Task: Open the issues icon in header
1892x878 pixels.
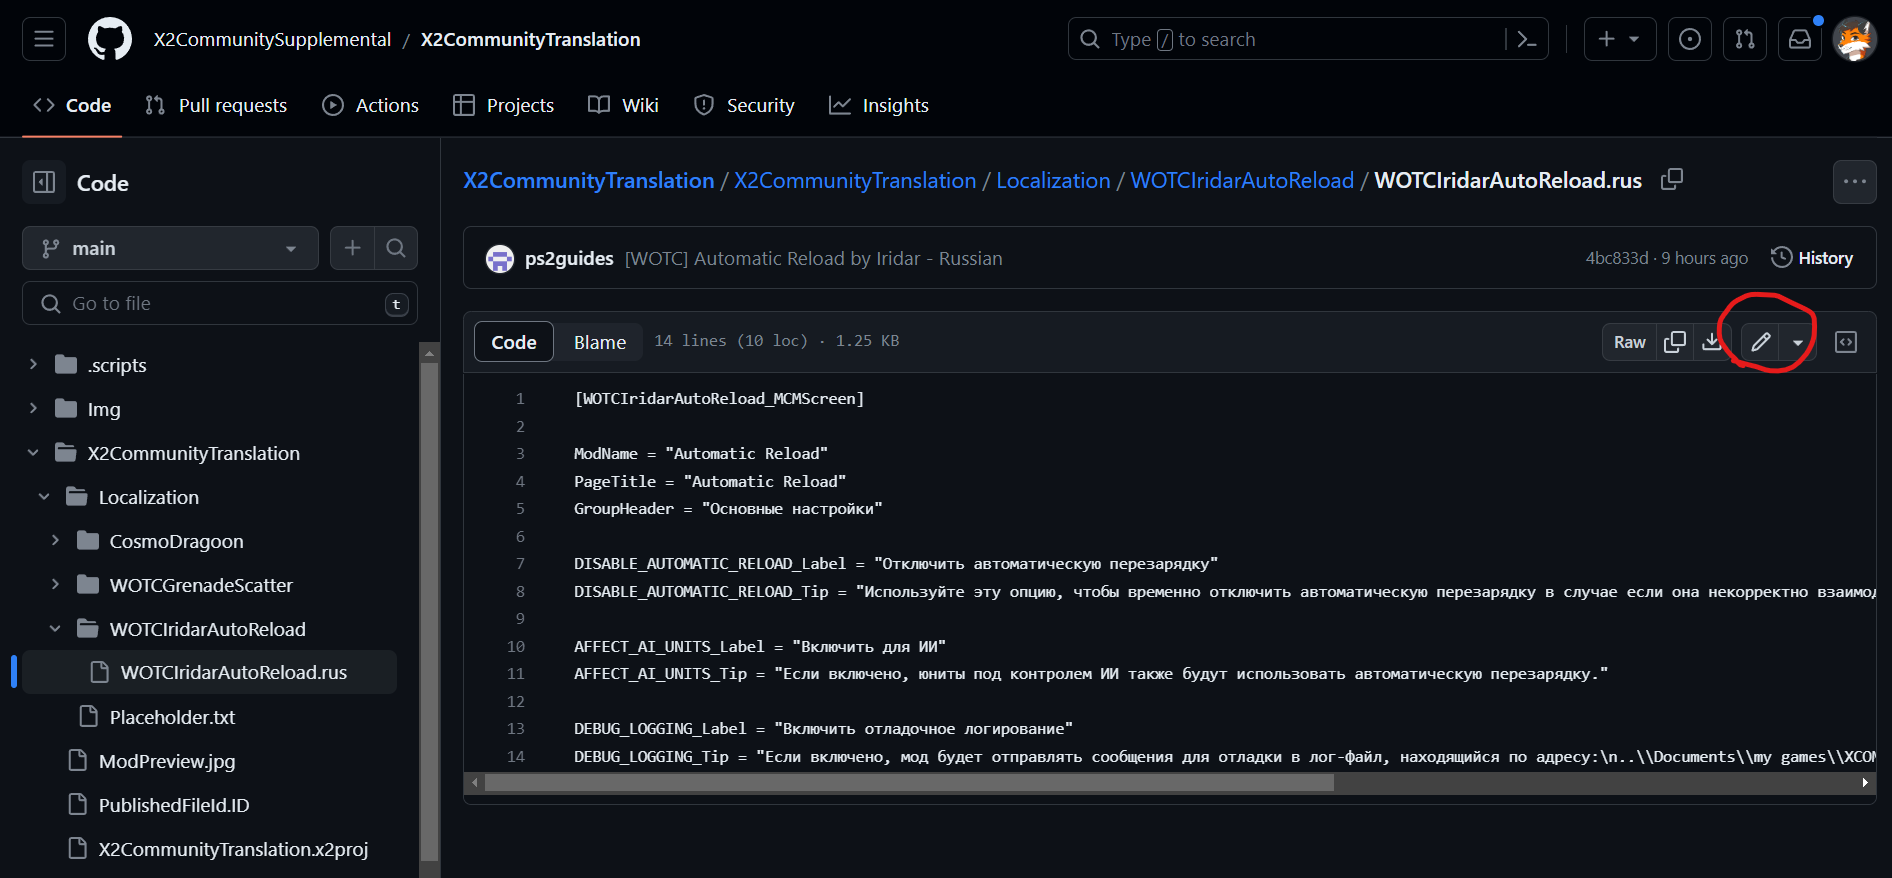Action: pos(1690,39)
